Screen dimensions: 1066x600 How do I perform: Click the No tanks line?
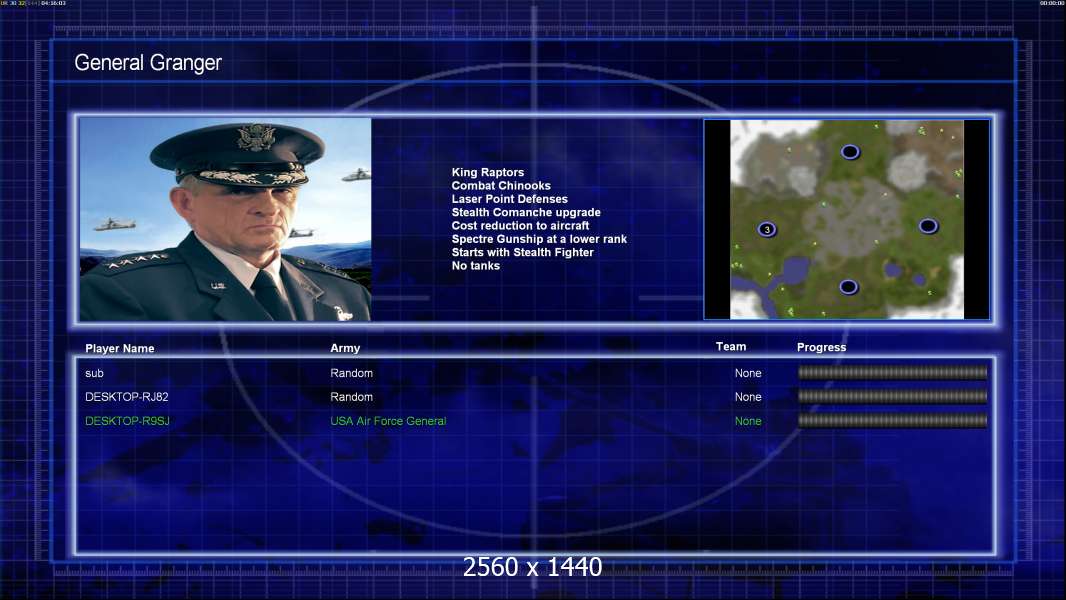pyautogui.click(x=476, y=266)
